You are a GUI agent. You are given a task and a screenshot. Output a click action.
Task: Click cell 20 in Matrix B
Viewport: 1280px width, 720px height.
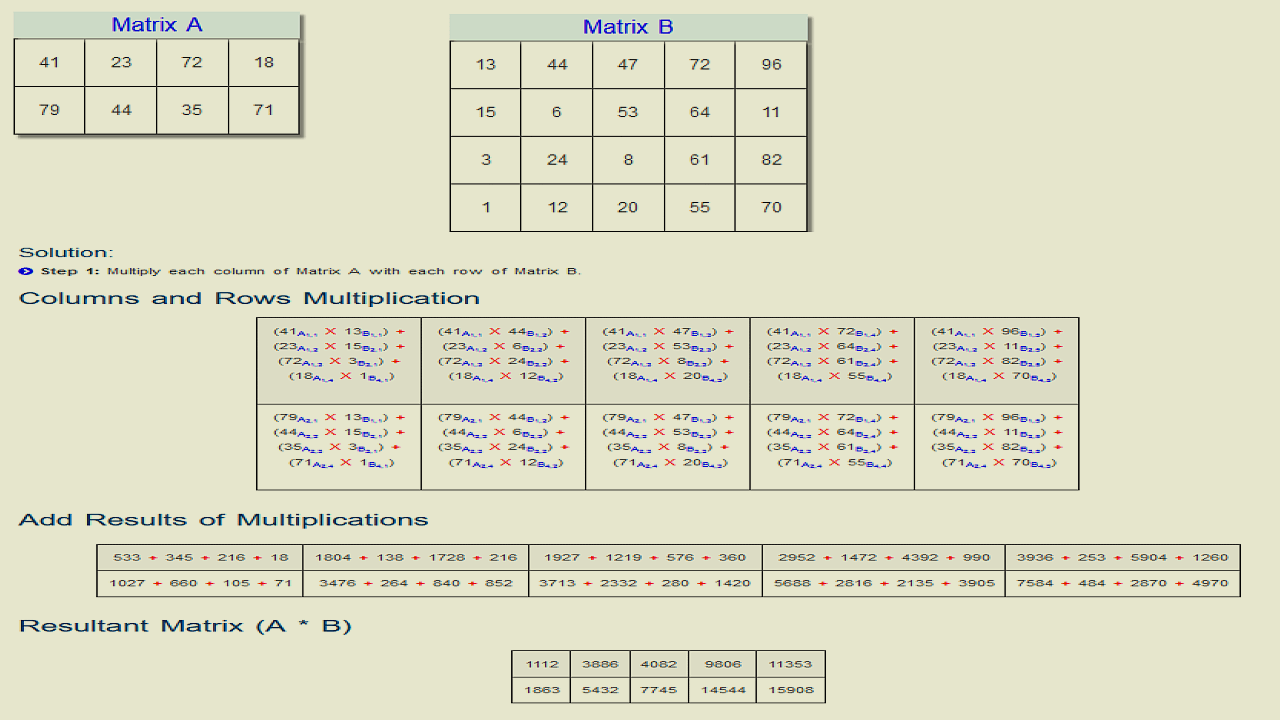click(628, 207)
